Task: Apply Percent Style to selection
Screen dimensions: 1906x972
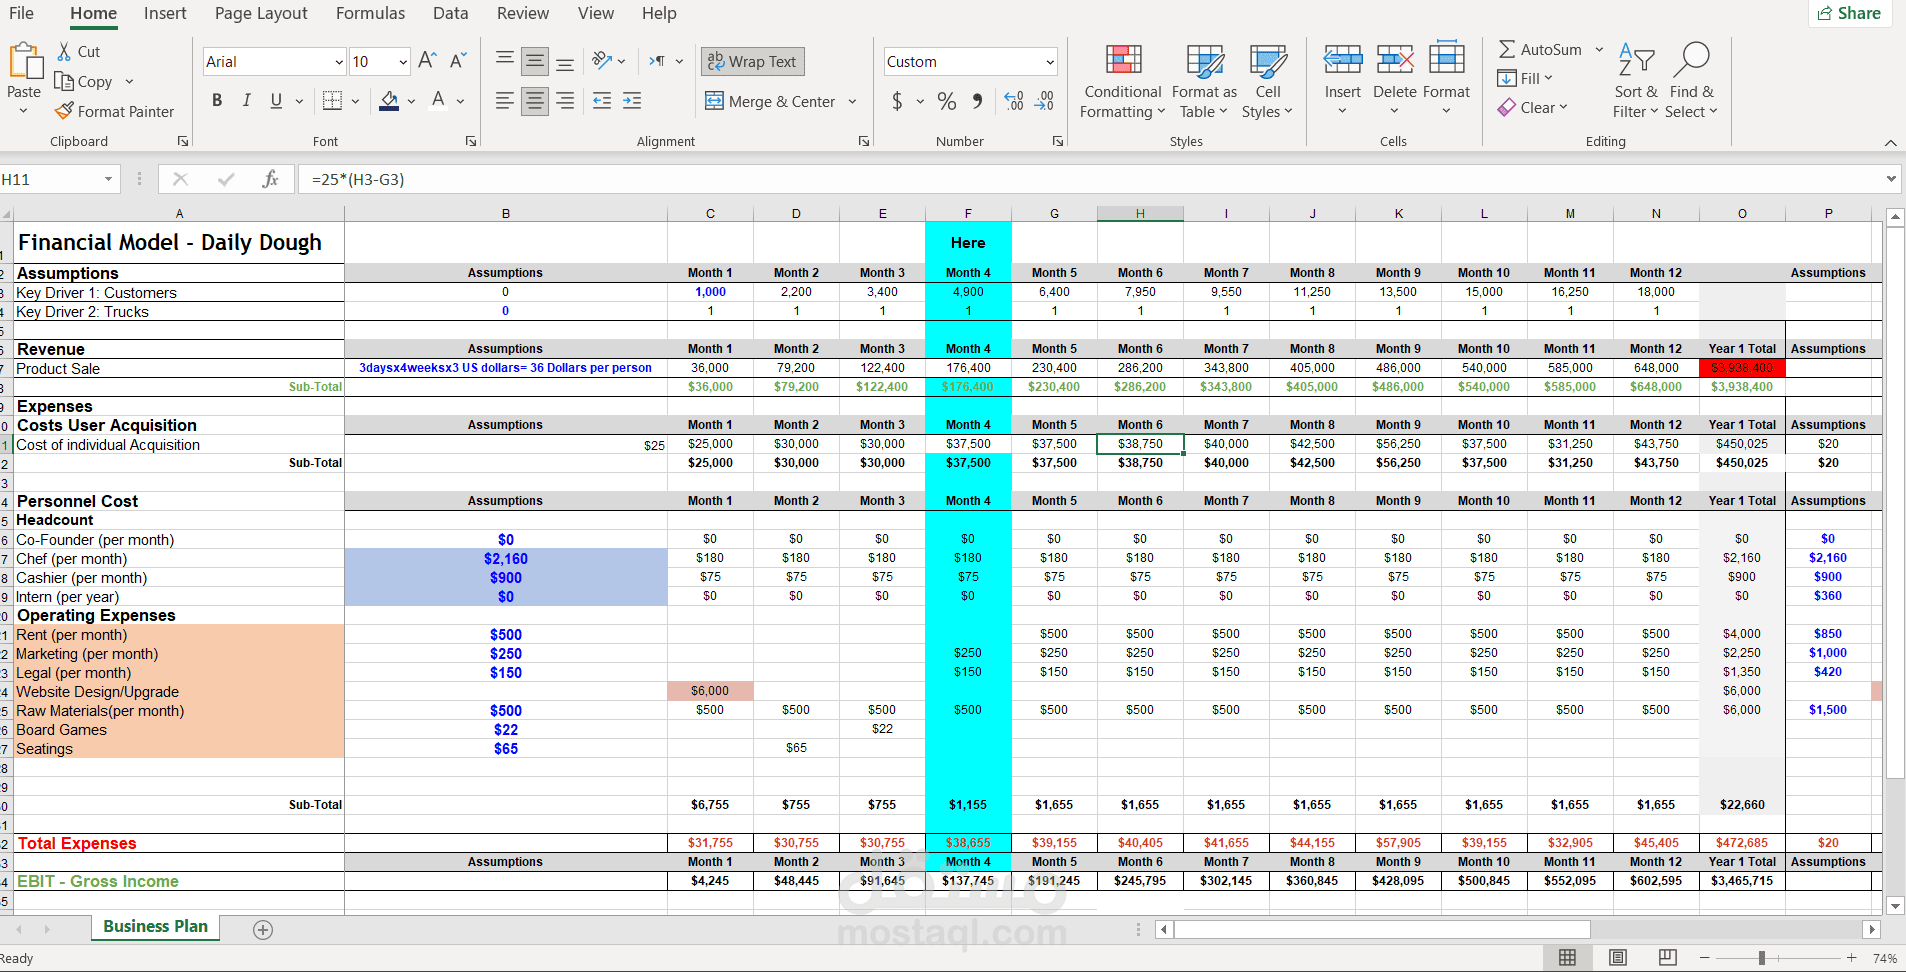Action: click(946, 100)
